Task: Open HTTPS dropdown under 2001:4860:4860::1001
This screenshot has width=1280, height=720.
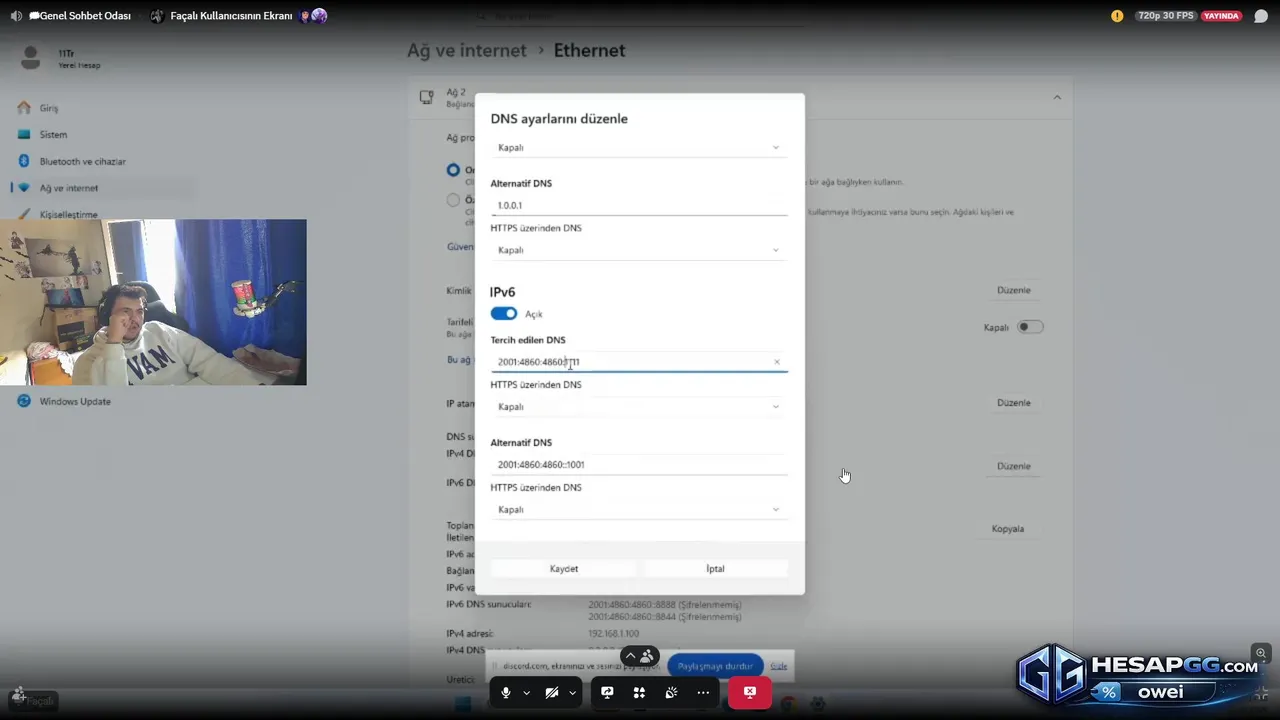Action: coord(639,509)
